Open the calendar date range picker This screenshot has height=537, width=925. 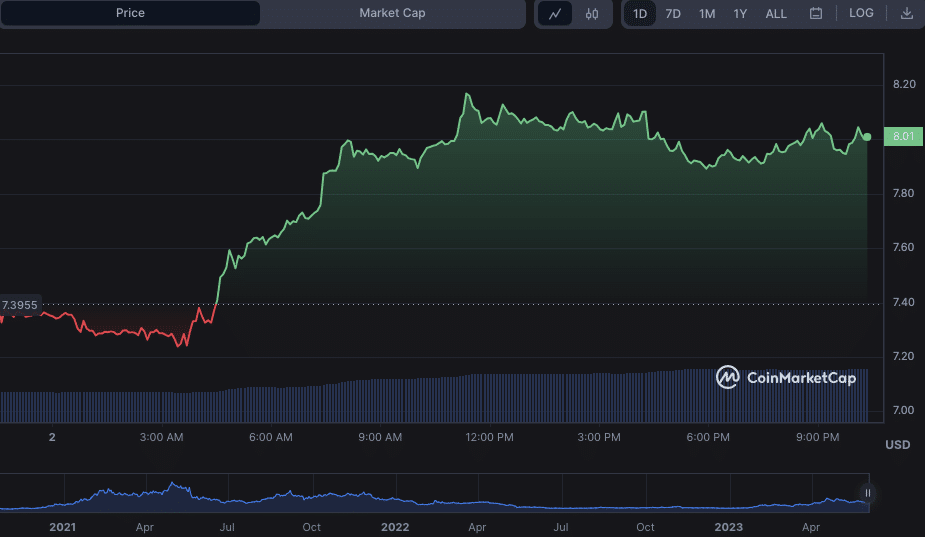816,14
